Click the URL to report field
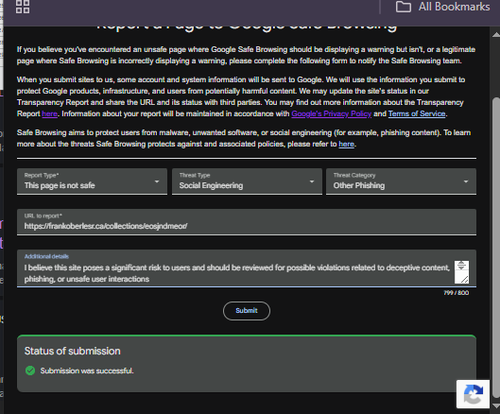 247,222
